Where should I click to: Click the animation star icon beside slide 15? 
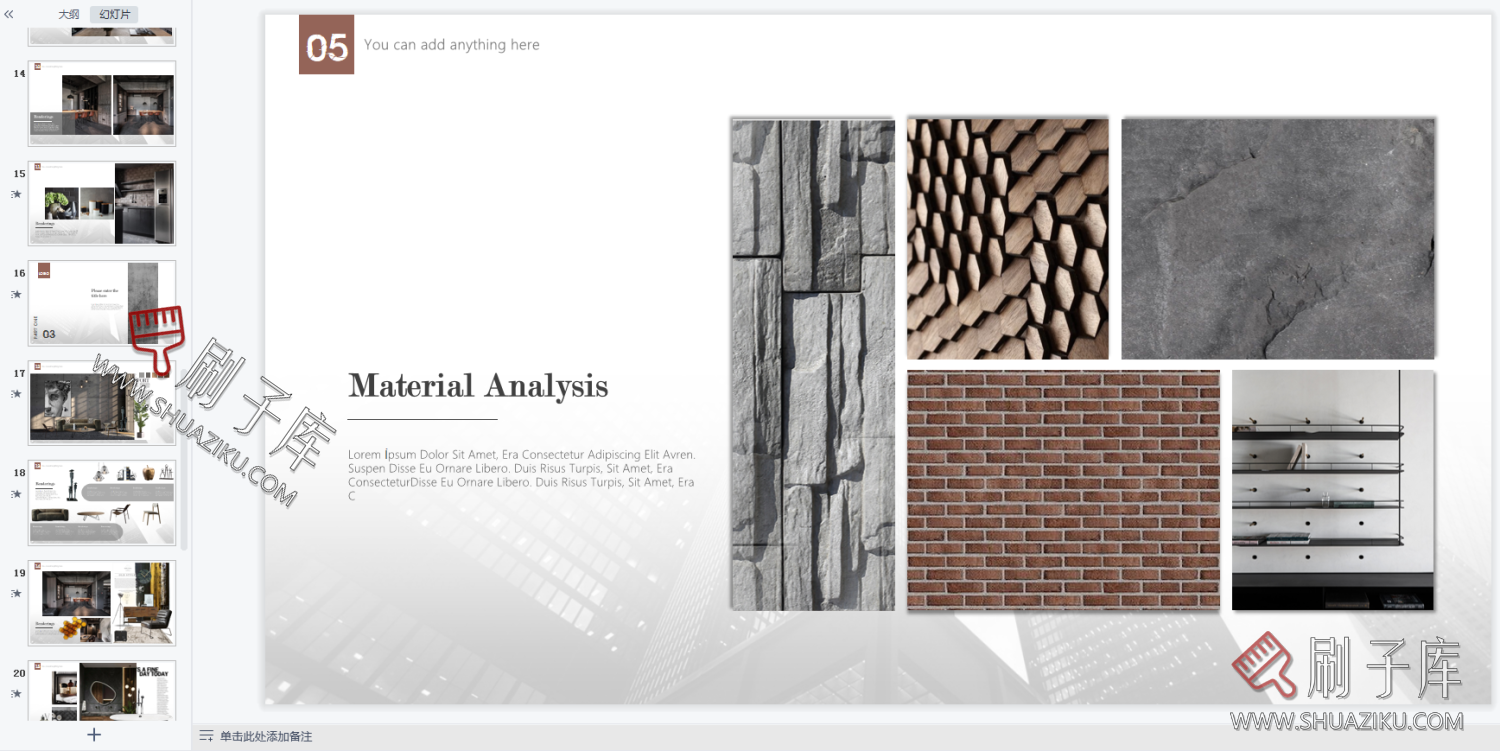click(16, 194)
